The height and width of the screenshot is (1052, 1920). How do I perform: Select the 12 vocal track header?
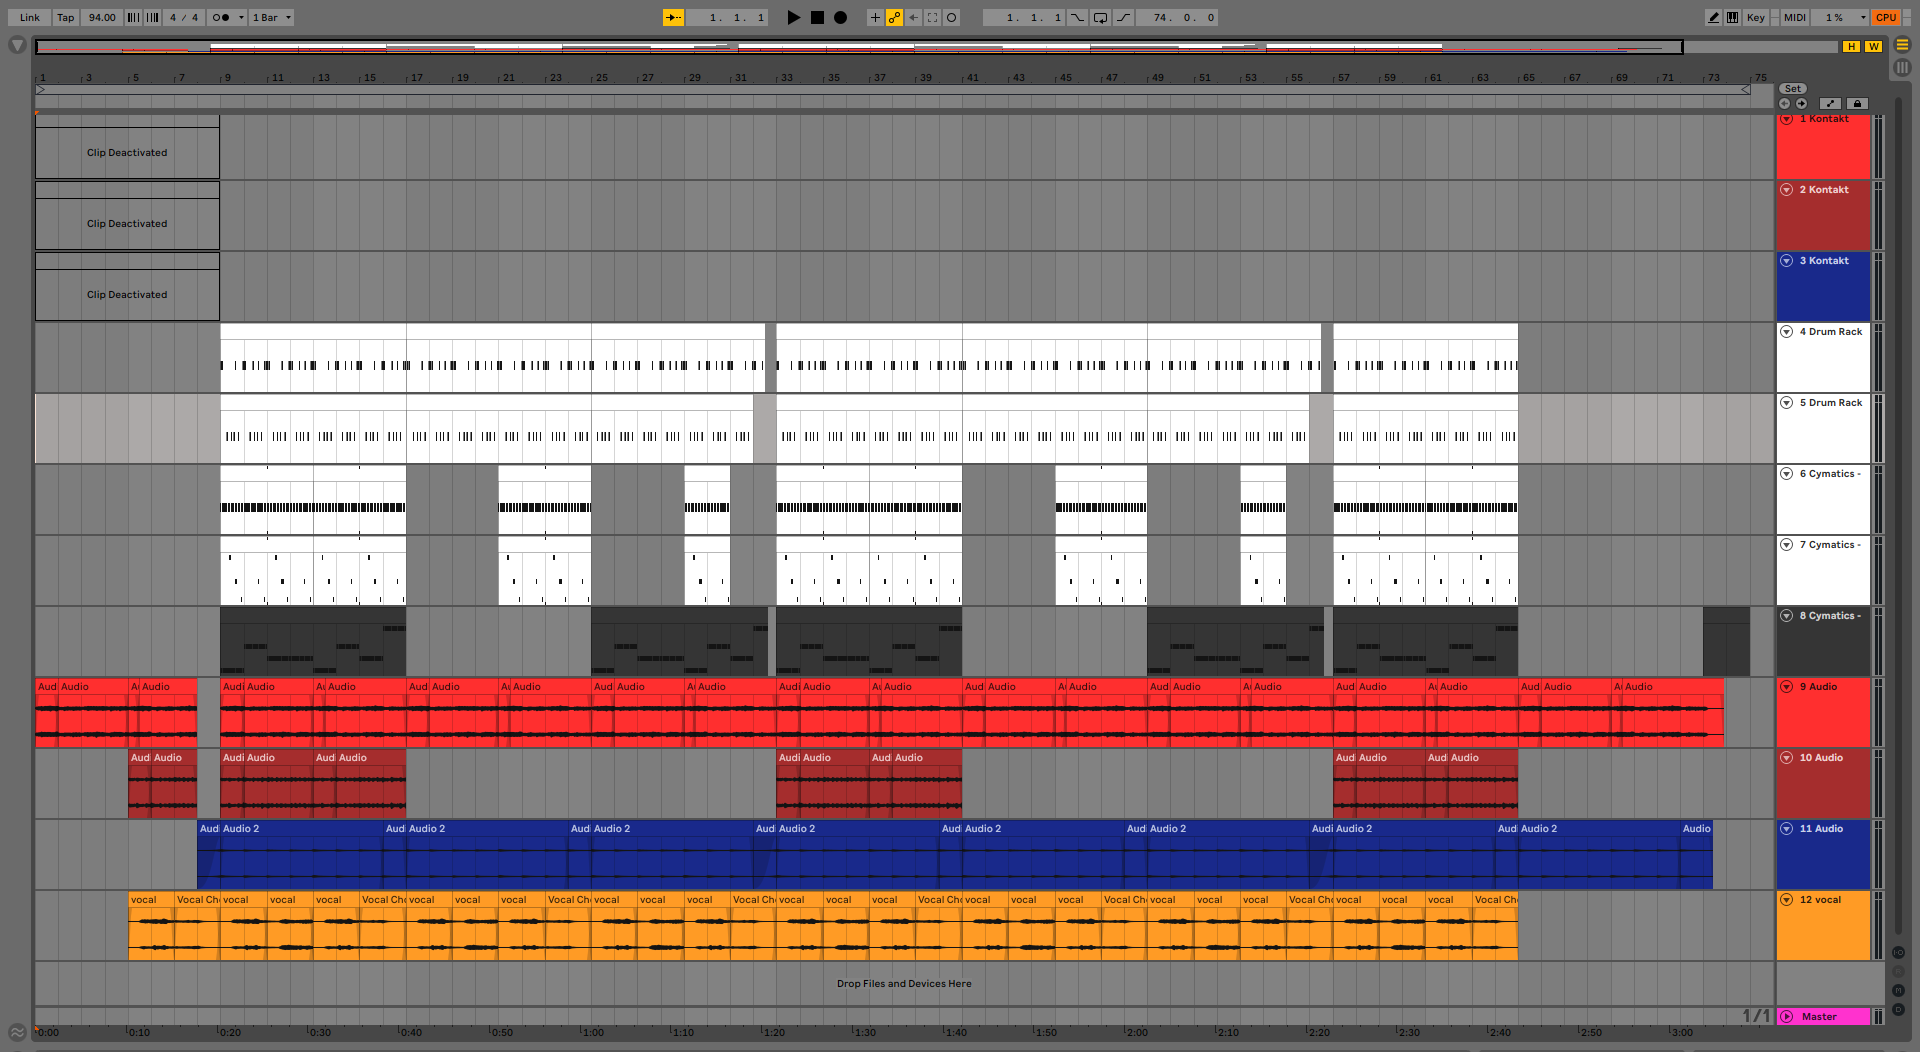(1823, 925)
